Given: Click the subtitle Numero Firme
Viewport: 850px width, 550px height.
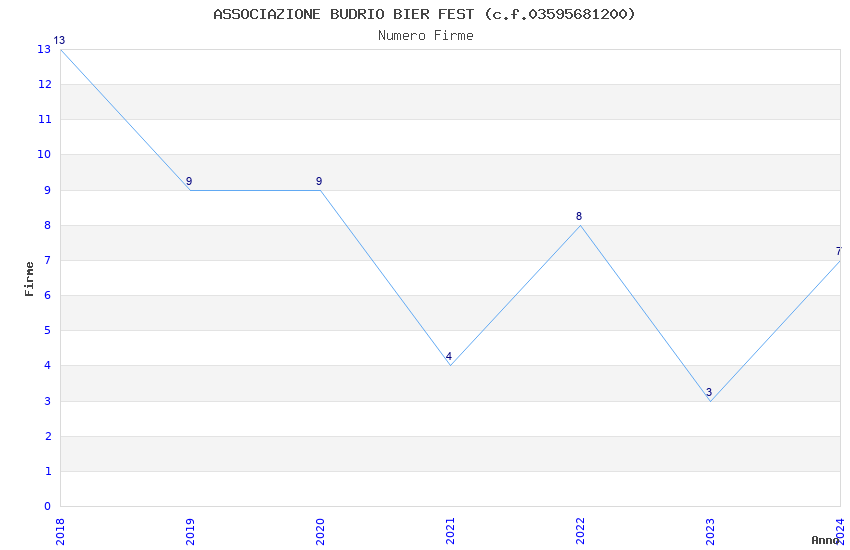Looking at the screenshot, I should tap(426, 36).
